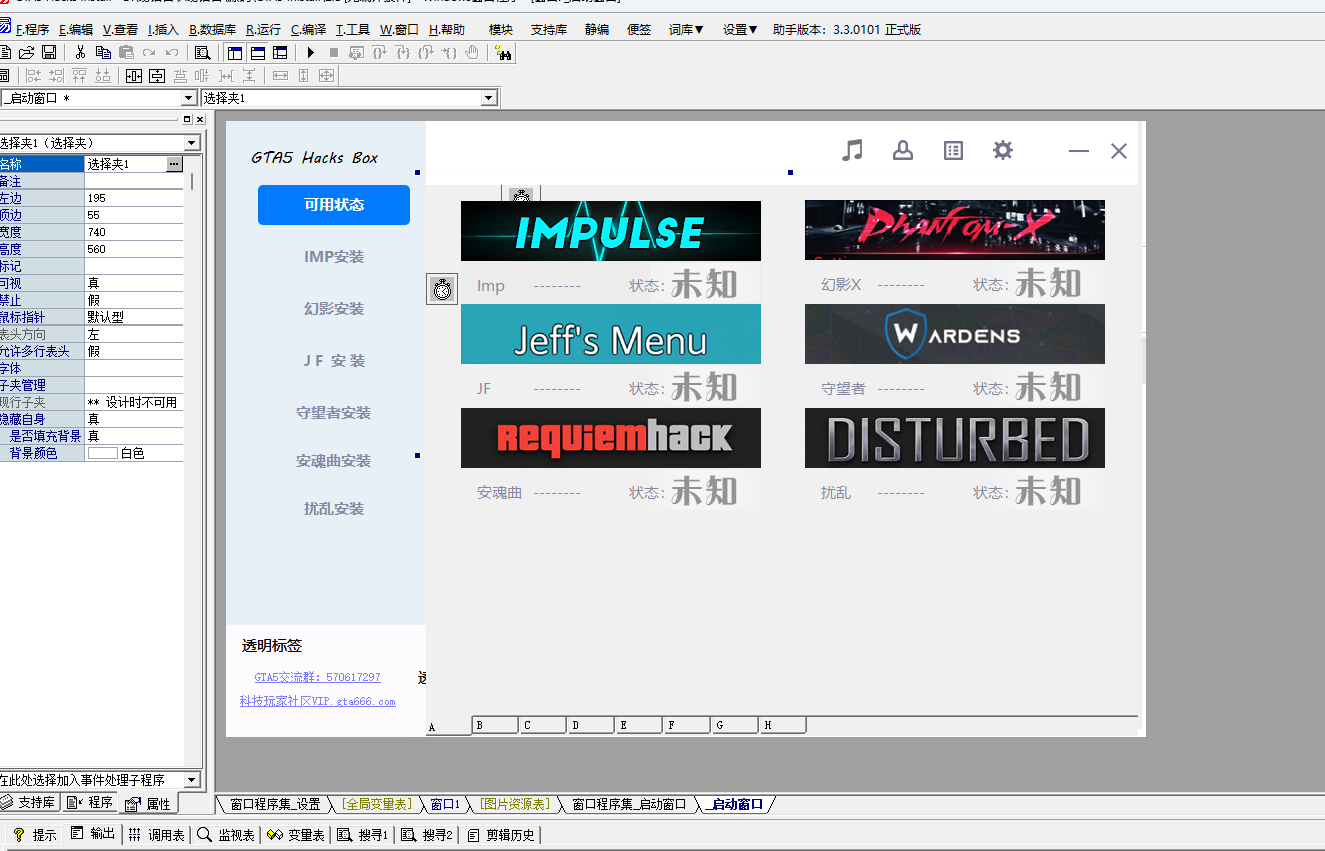Viewport: 1325px width, 851px height.
Task: Click the gear settings icon in header
Action: click(x=1003, y=150)
